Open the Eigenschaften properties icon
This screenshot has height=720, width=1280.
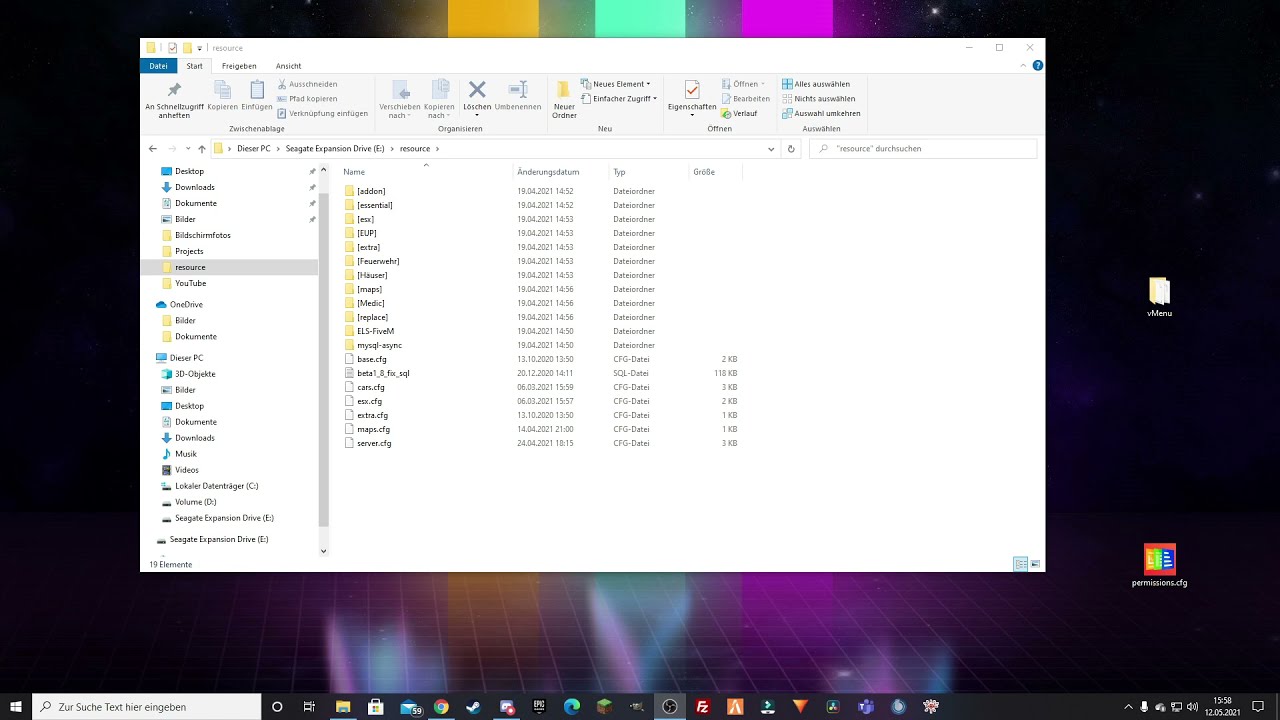tap(692, 90)
